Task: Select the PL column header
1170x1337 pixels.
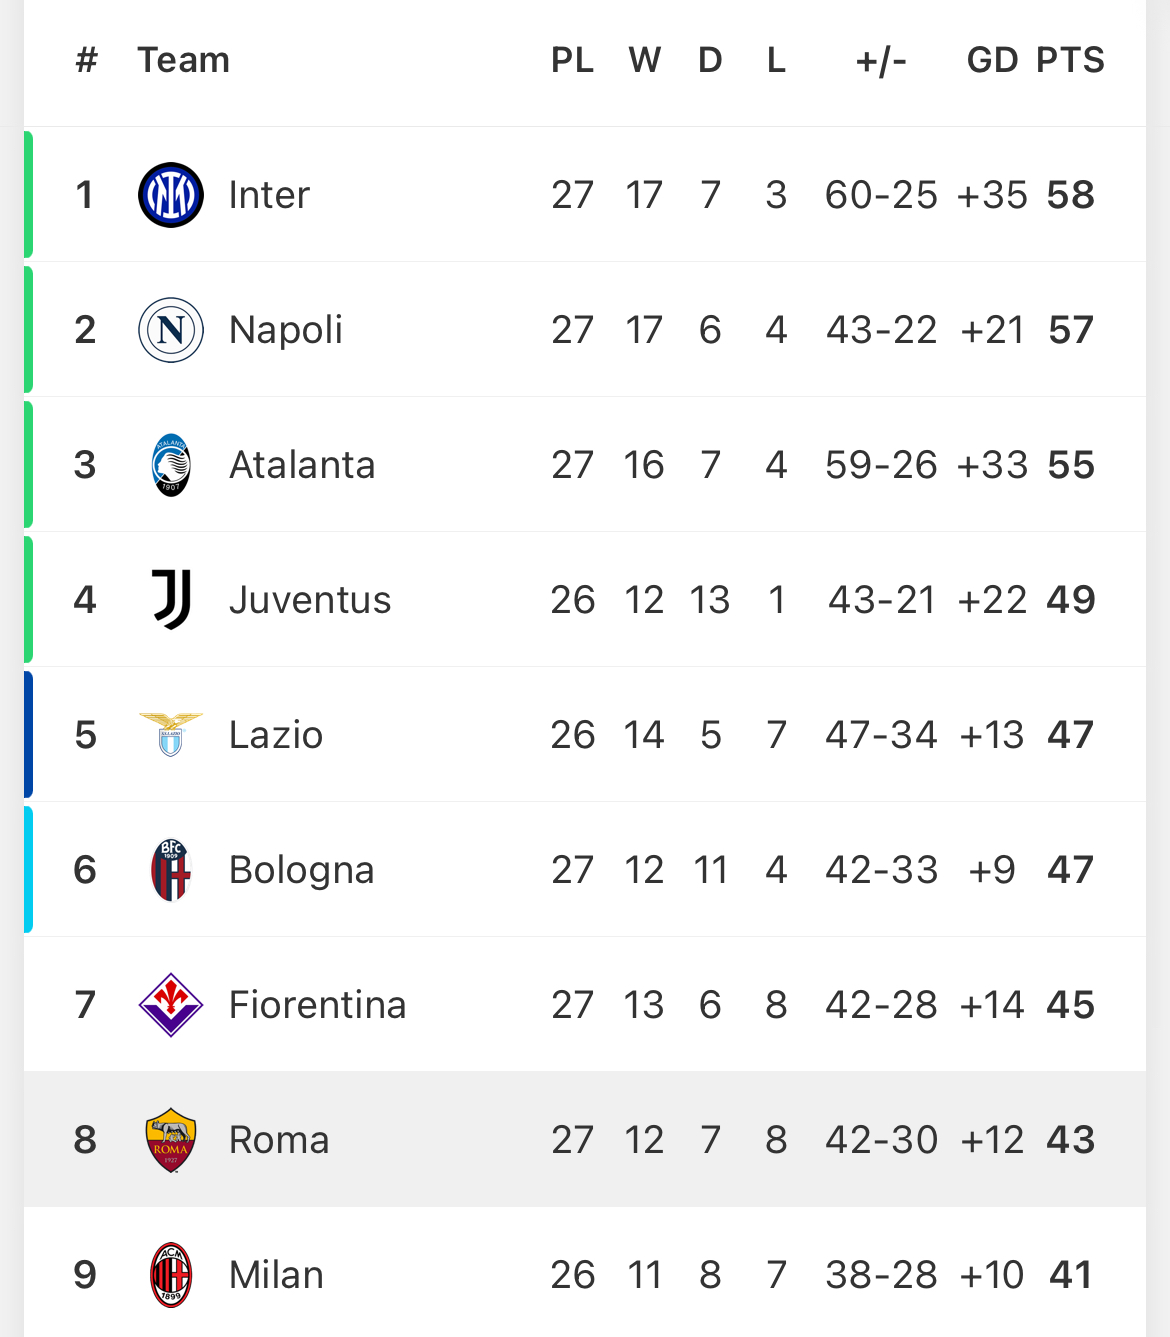Action: click(573, 60)
